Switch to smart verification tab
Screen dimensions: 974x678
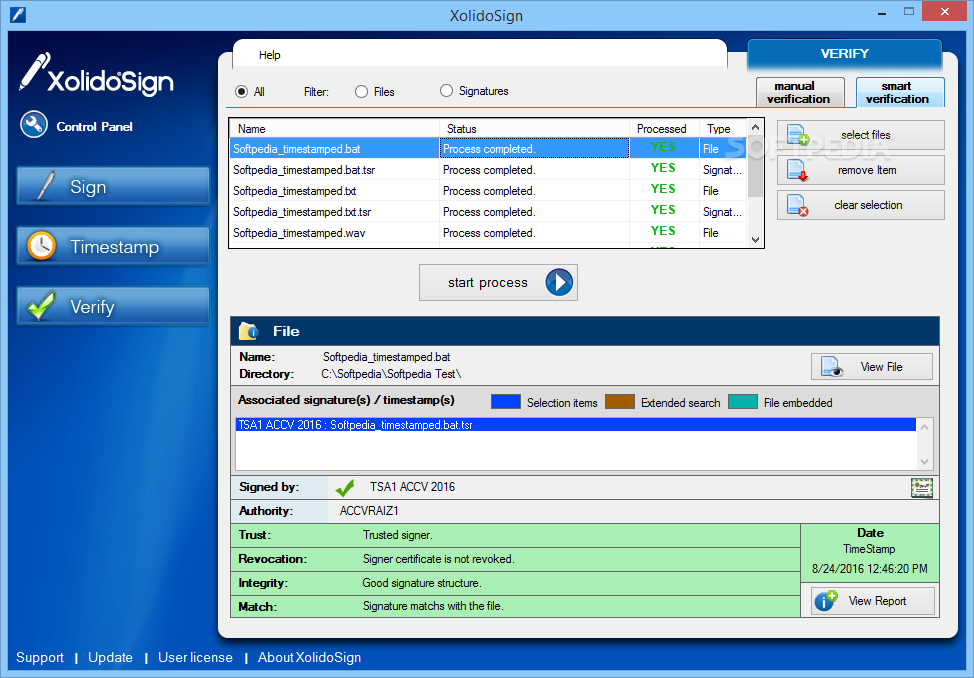point(899,93)
